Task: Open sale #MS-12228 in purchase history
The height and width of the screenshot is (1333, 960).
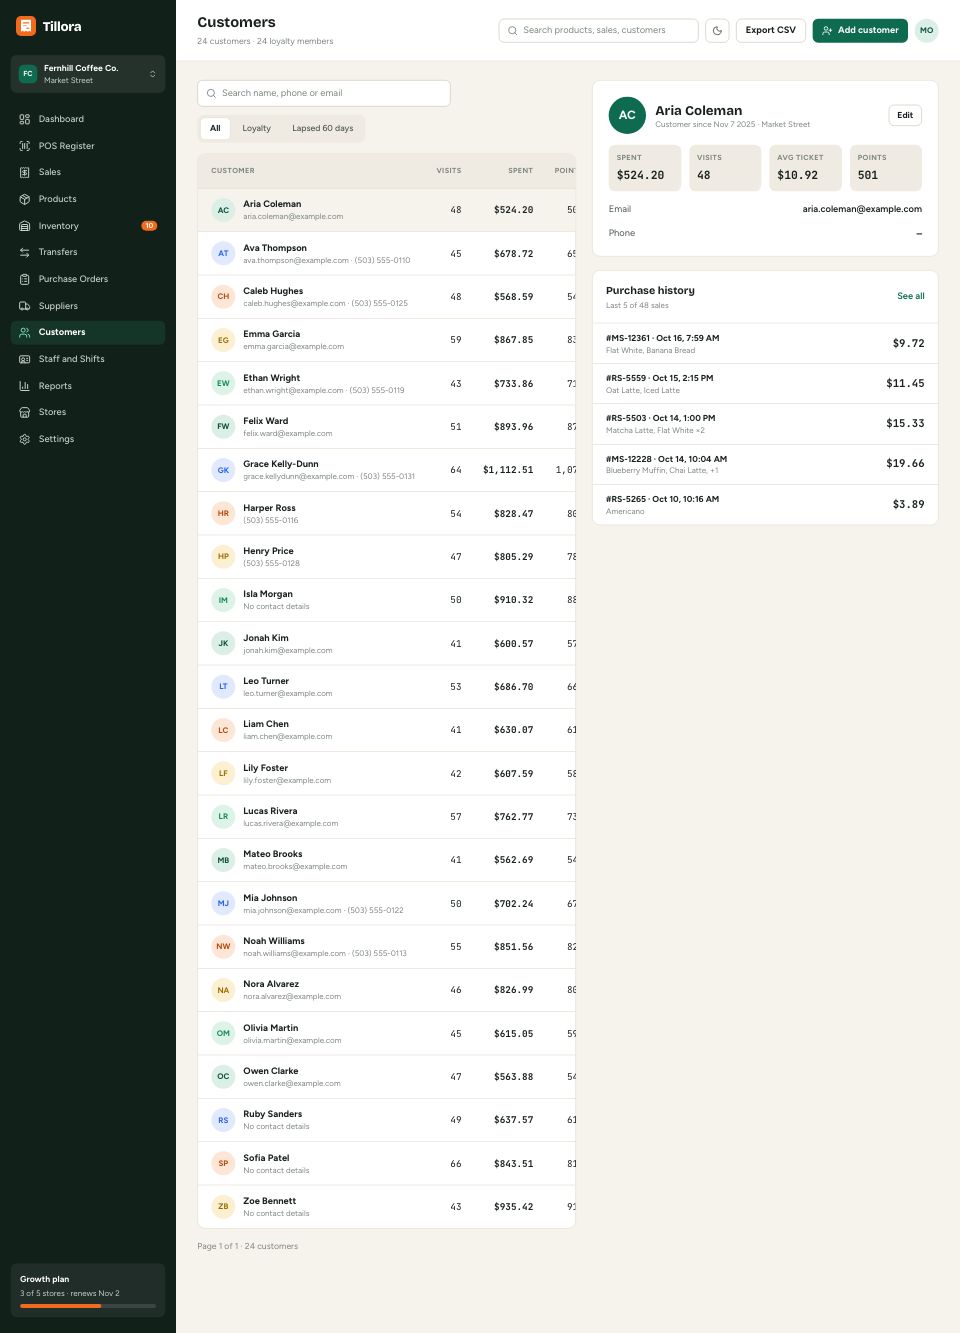Action: click(765, 464)
